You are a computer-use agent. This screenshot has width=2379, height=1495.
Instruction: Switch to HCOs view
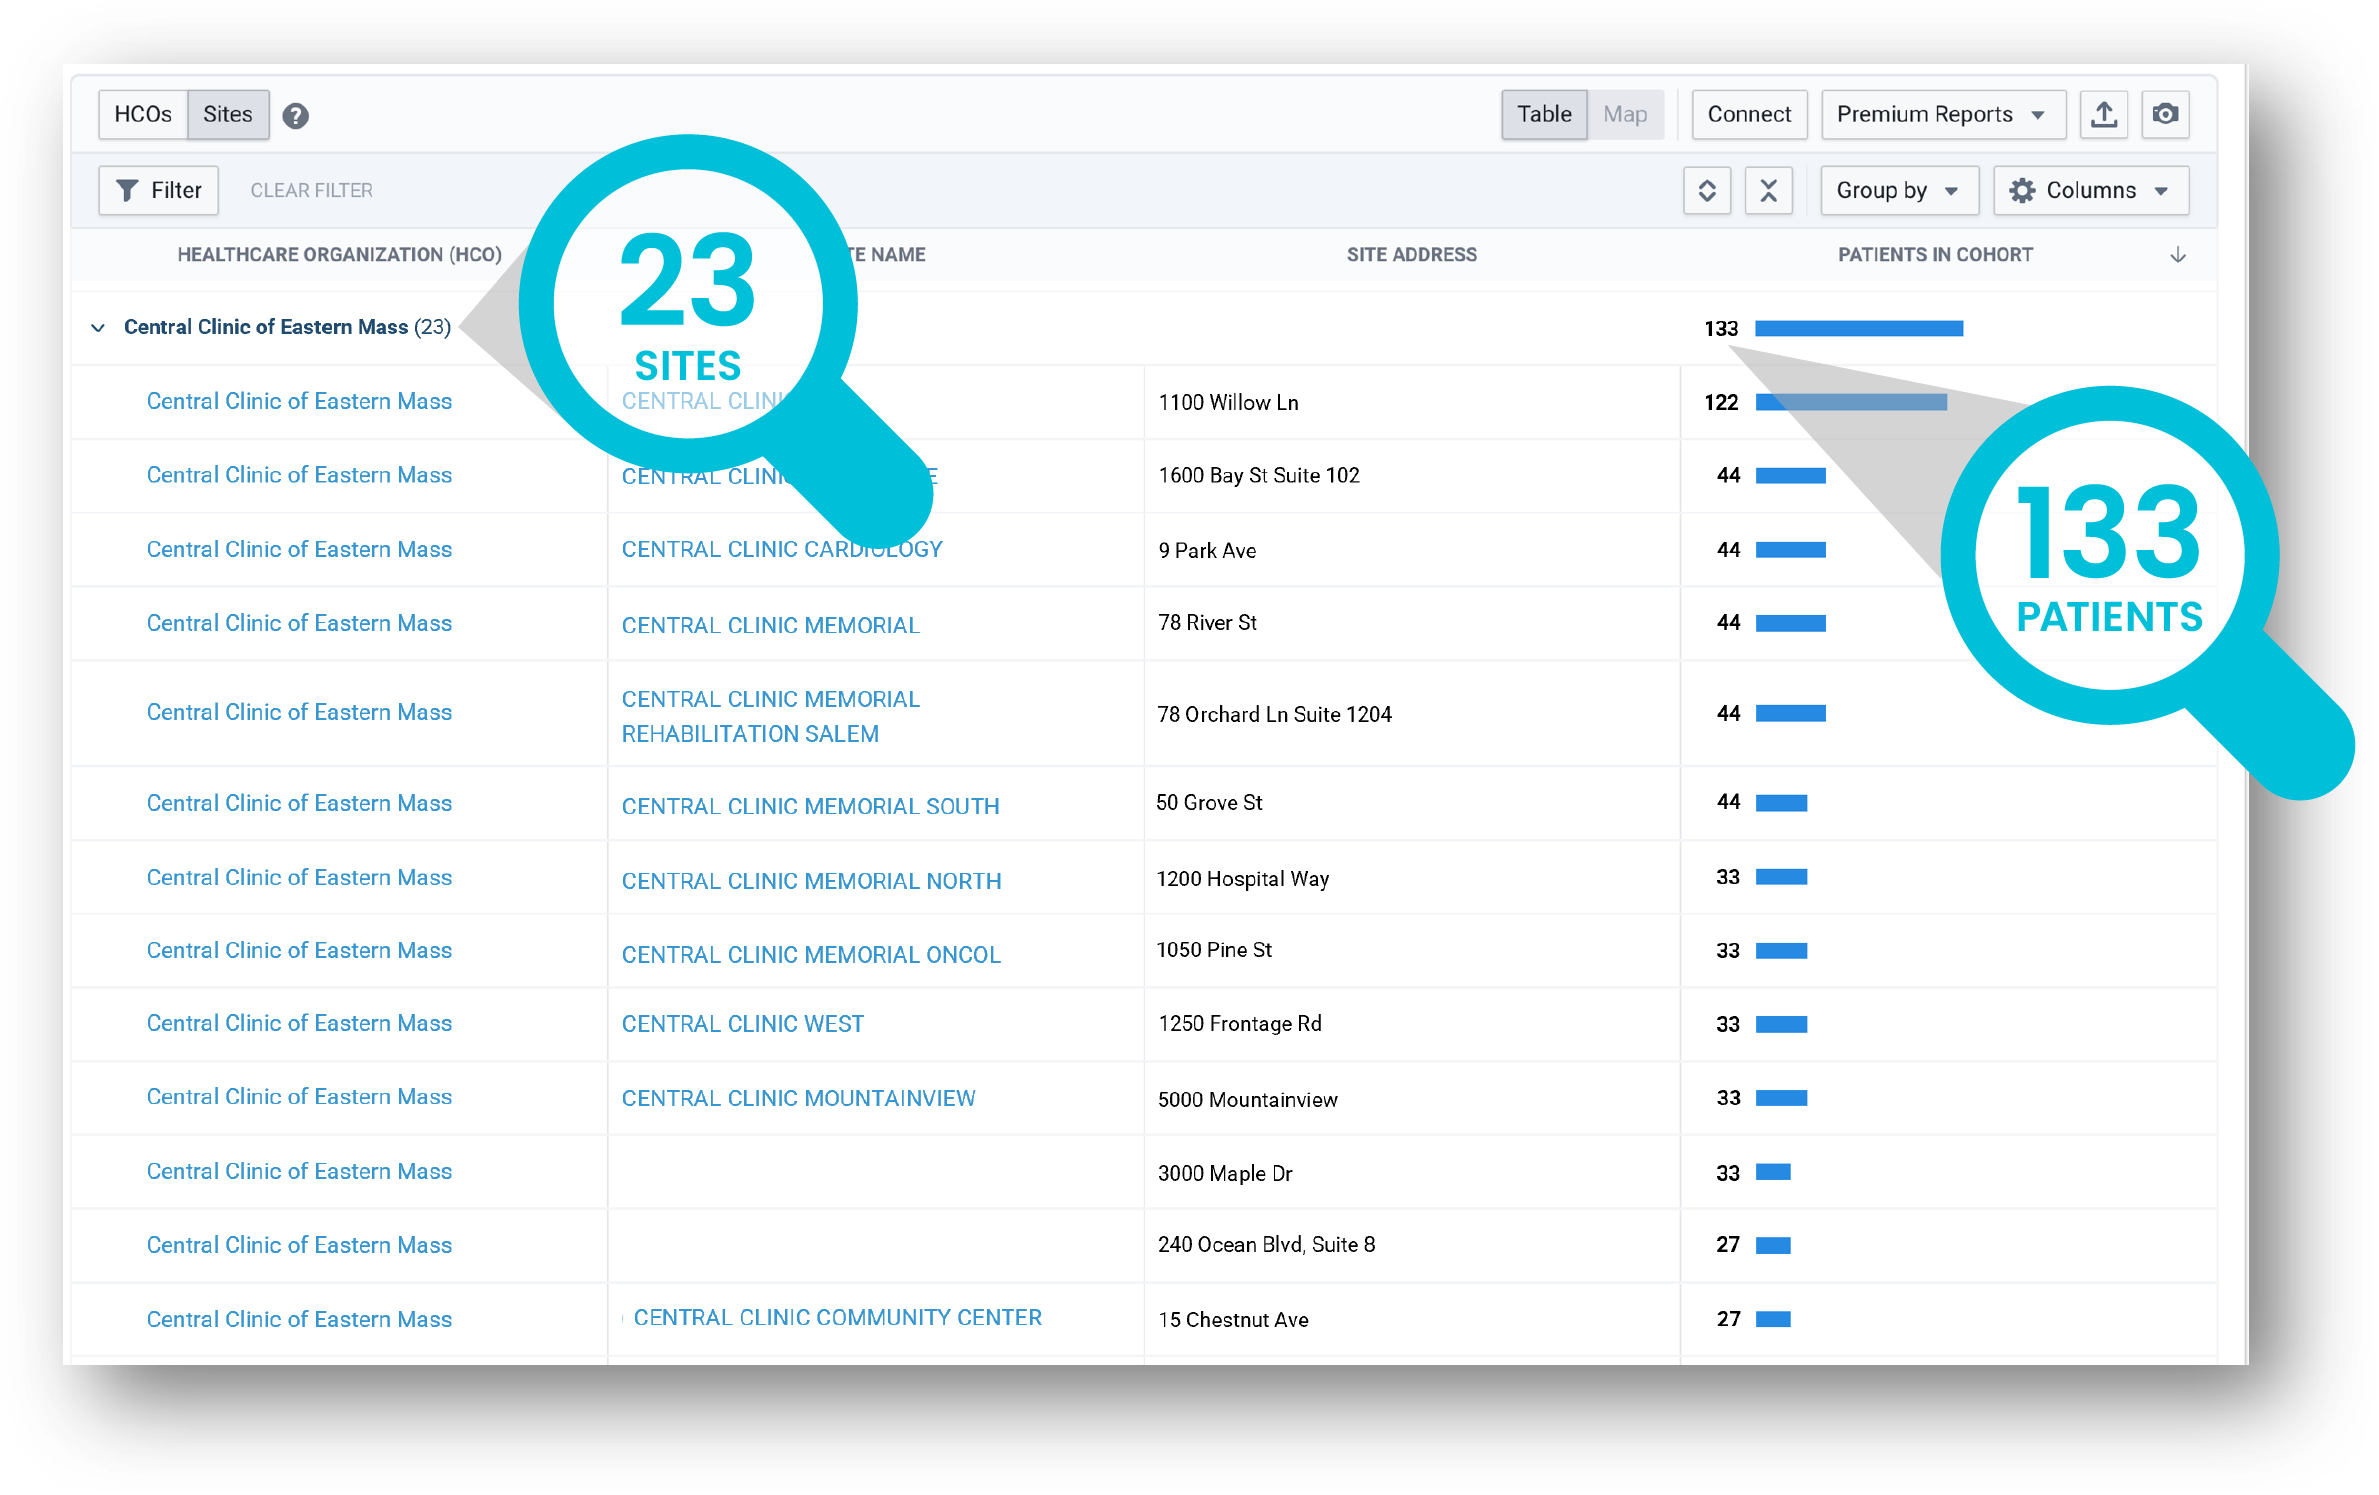[143, 115]
